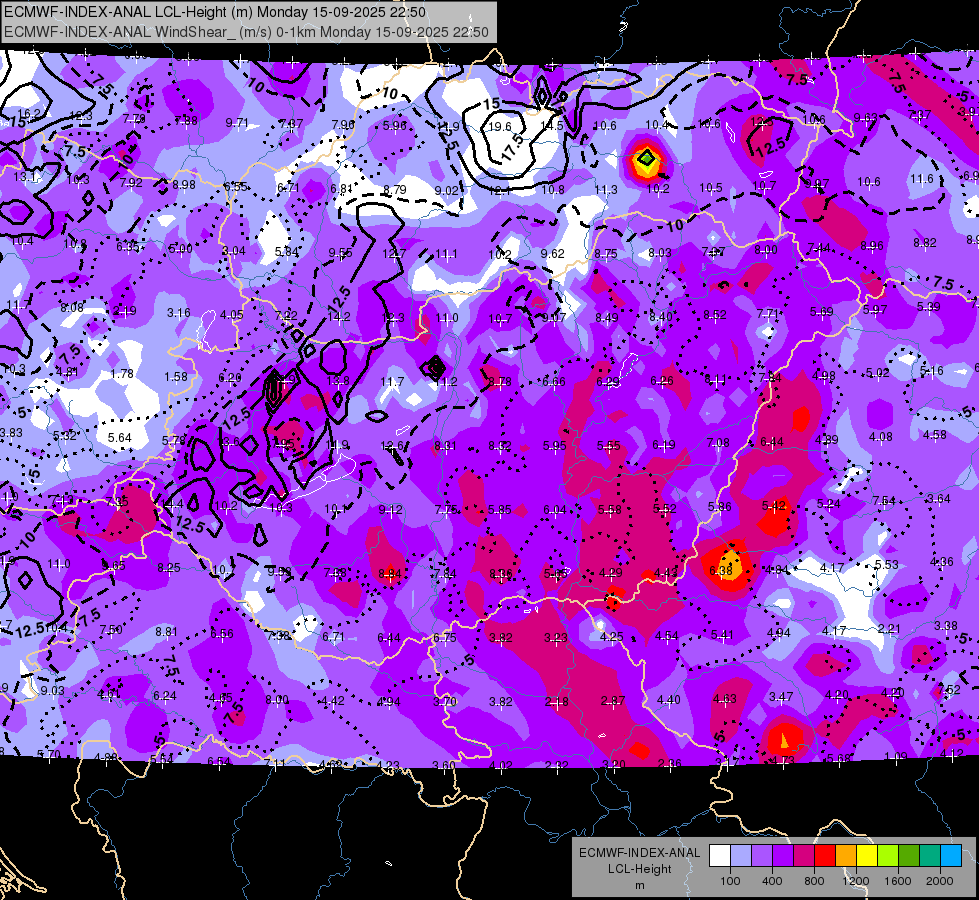The image size is (979, 900).
Task: Click the wind shear value '2.21'
Action: tap(888, 628)
